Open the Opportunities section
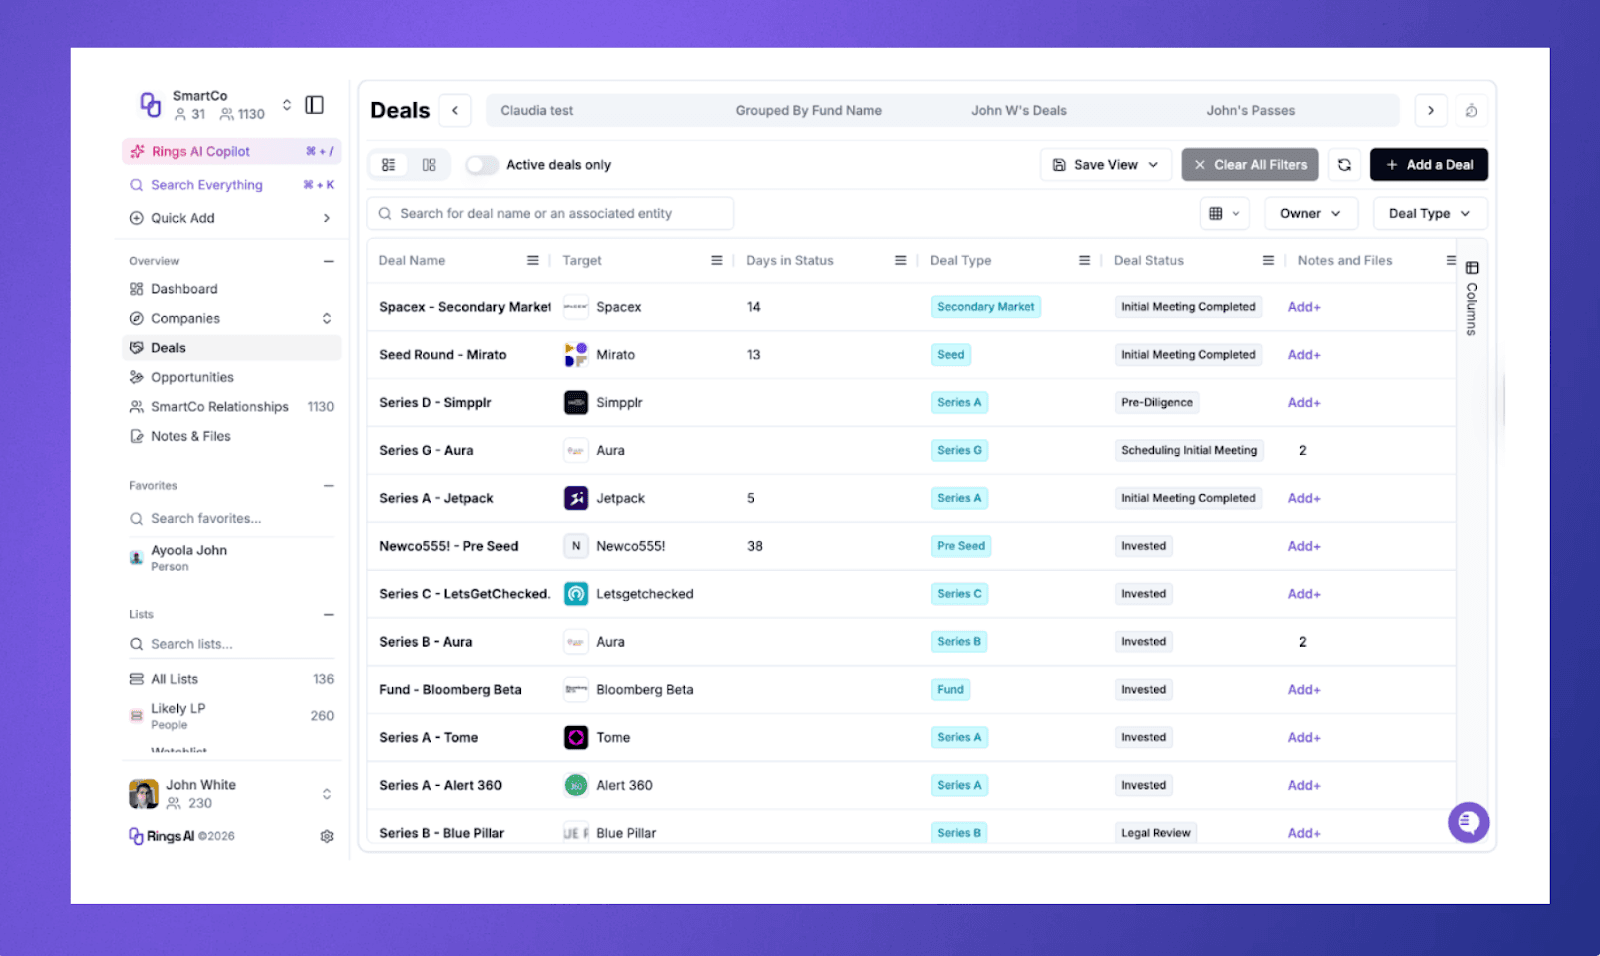This screenshot has width=1600, height=956. tap(195, 377)
